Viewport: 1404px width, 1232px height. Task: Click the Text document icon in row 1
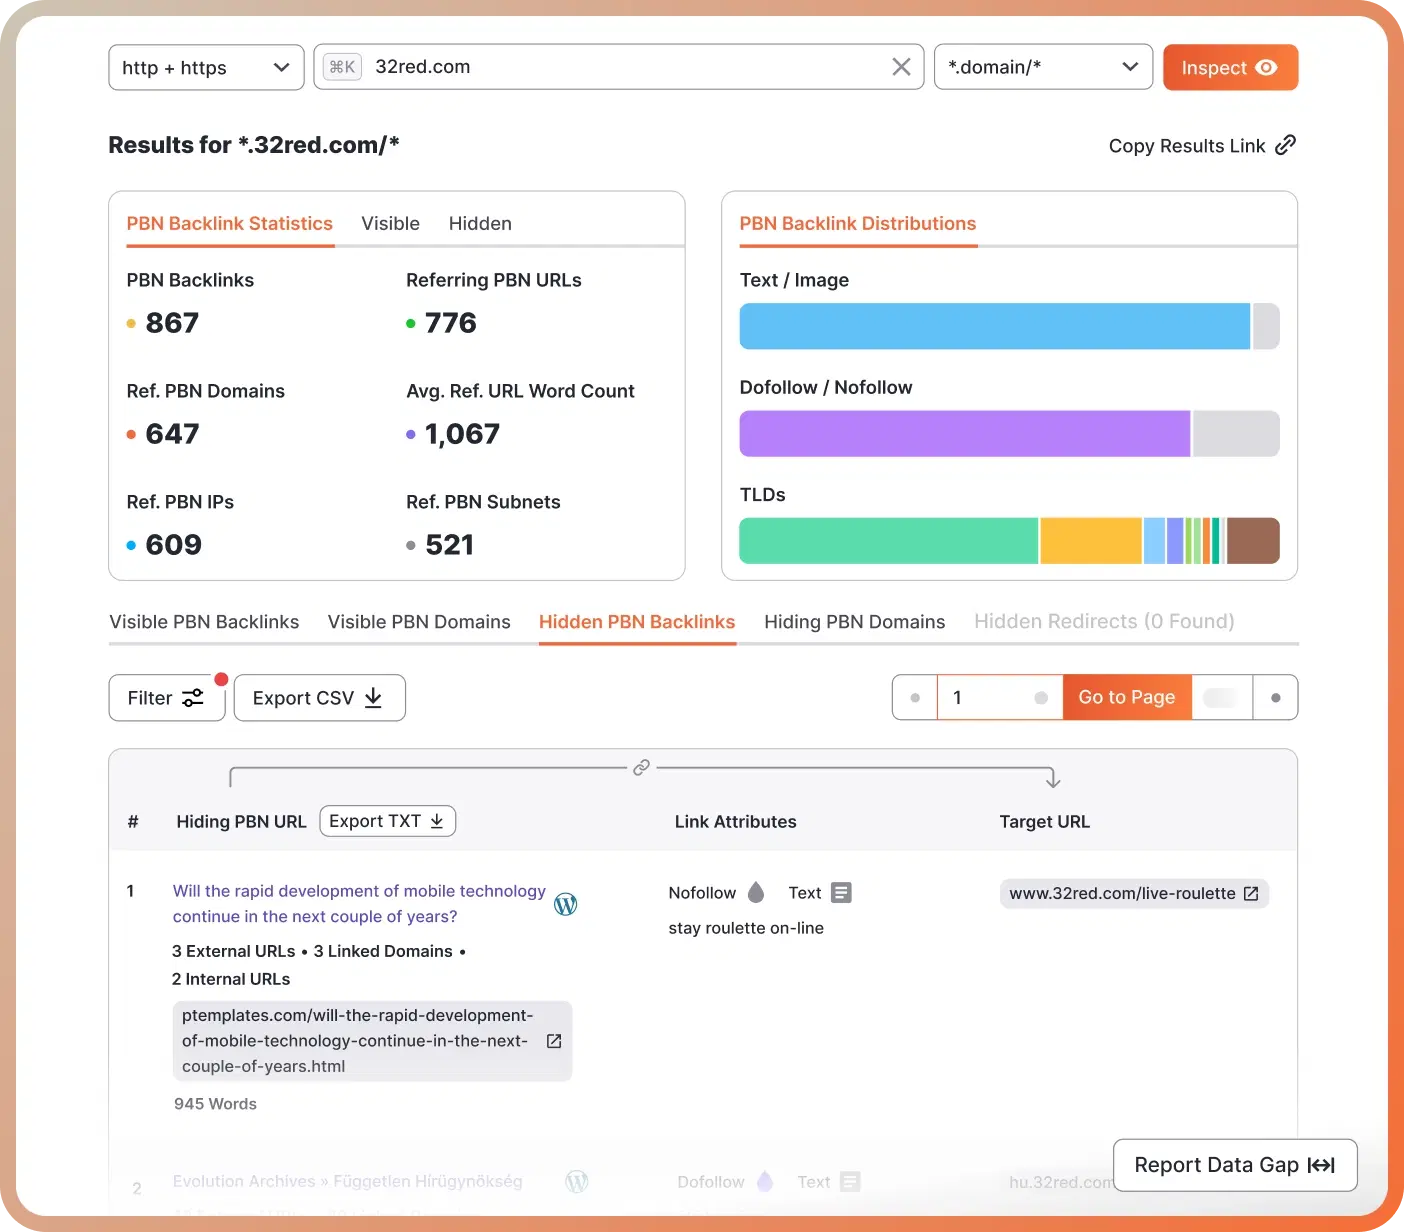(842, 892)
